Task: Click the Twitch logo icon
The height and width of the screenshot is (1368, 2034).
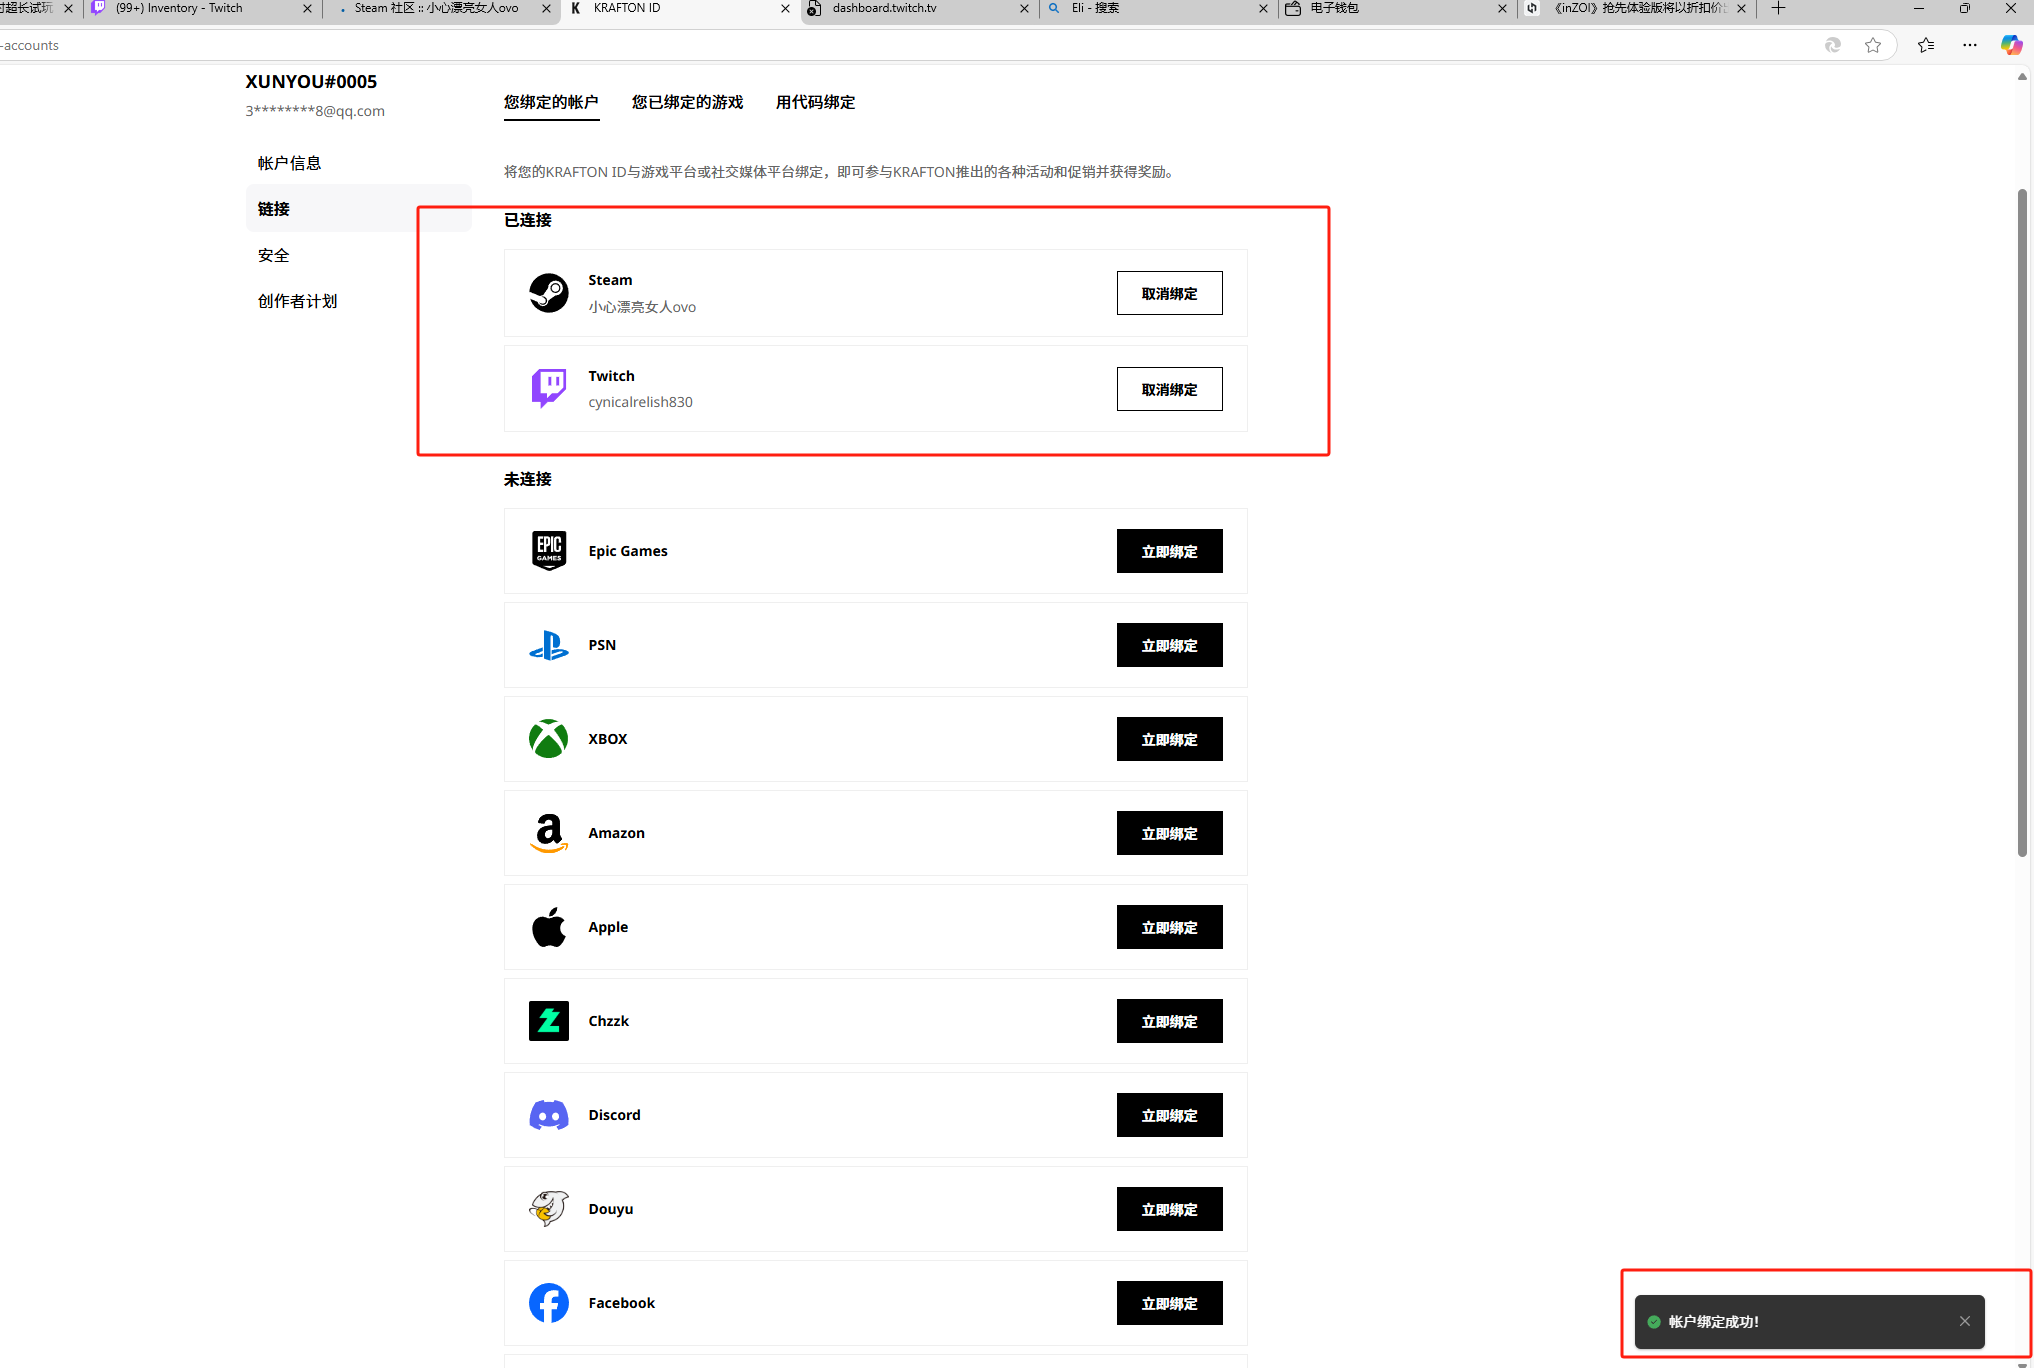Action: [549, 388]
